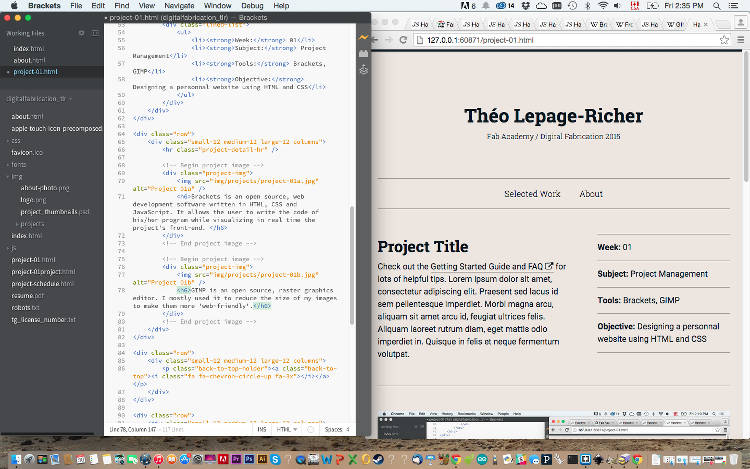Click the split view icon in Working Files
The height and width of the screenshot is (469, 750).
(96, 33)
